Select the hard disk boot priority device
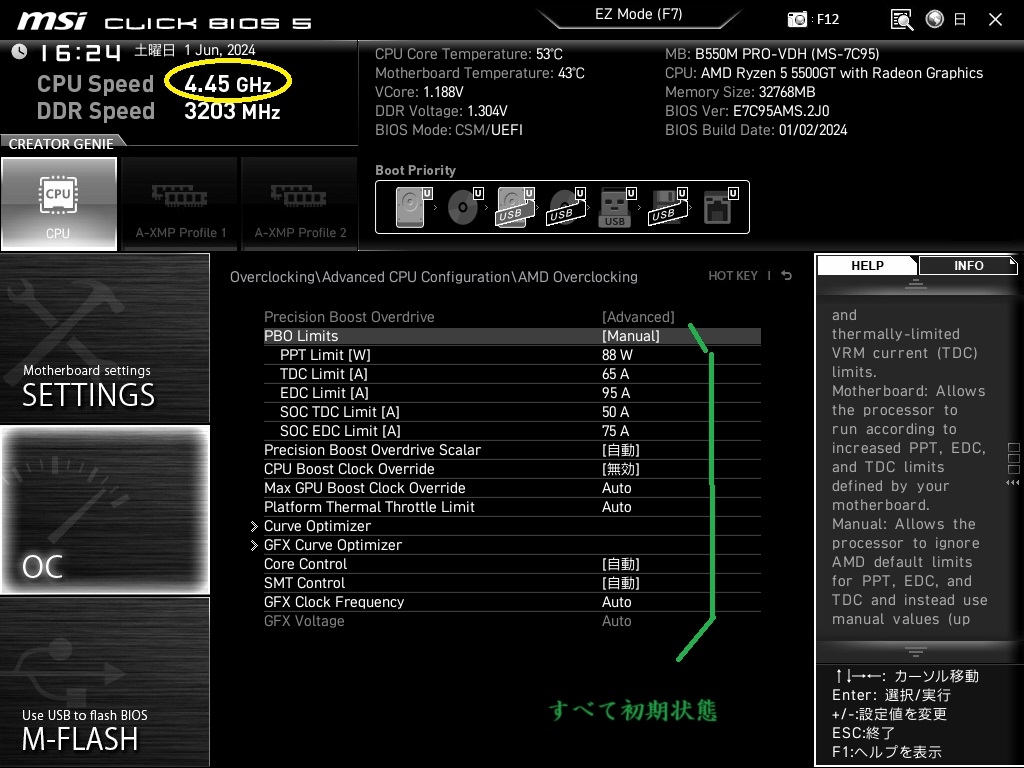Viewport: 1024px width, 768px height. [x=414, y=207]
